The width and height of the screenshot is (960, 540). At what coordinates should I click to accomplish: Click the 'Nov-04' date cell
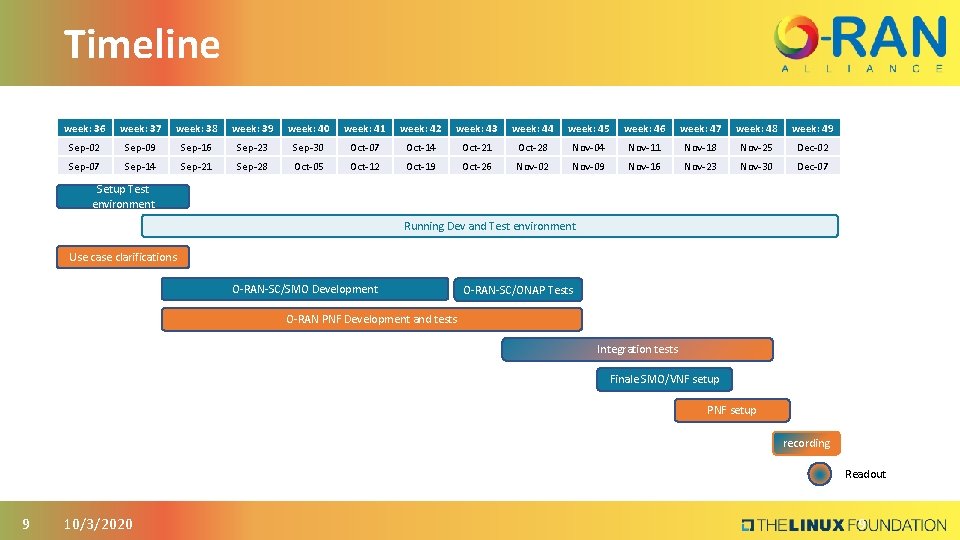click(589, 147)
